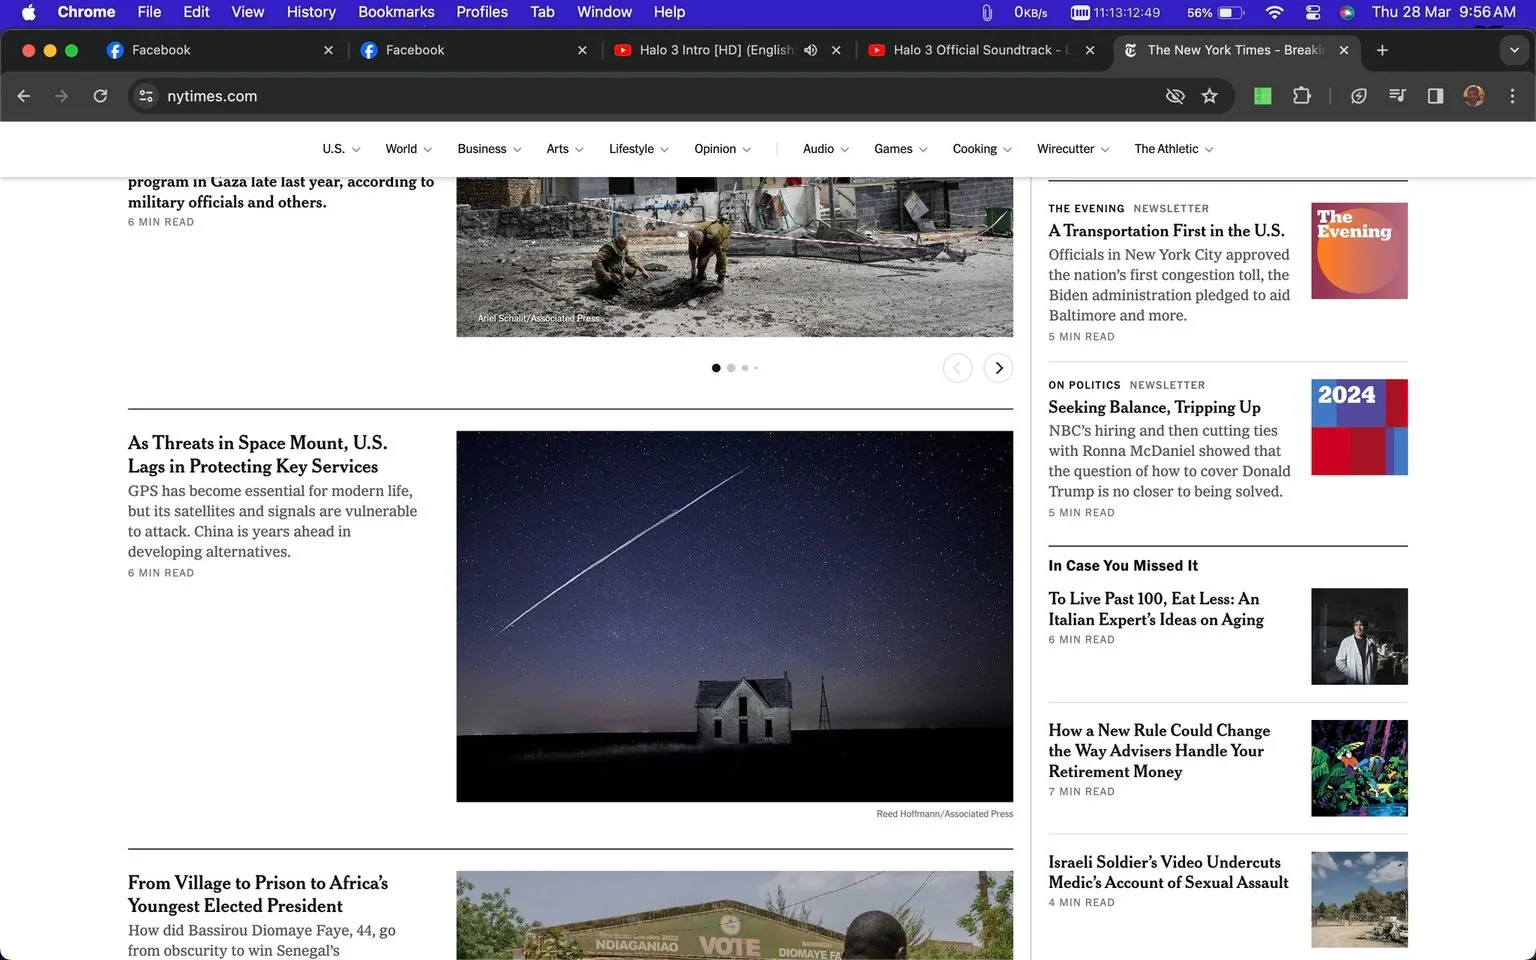The width and height of the screenshot is (1536, 960).
Task: Open Chrome's media playback controls icon
Action: point(1397,95)
